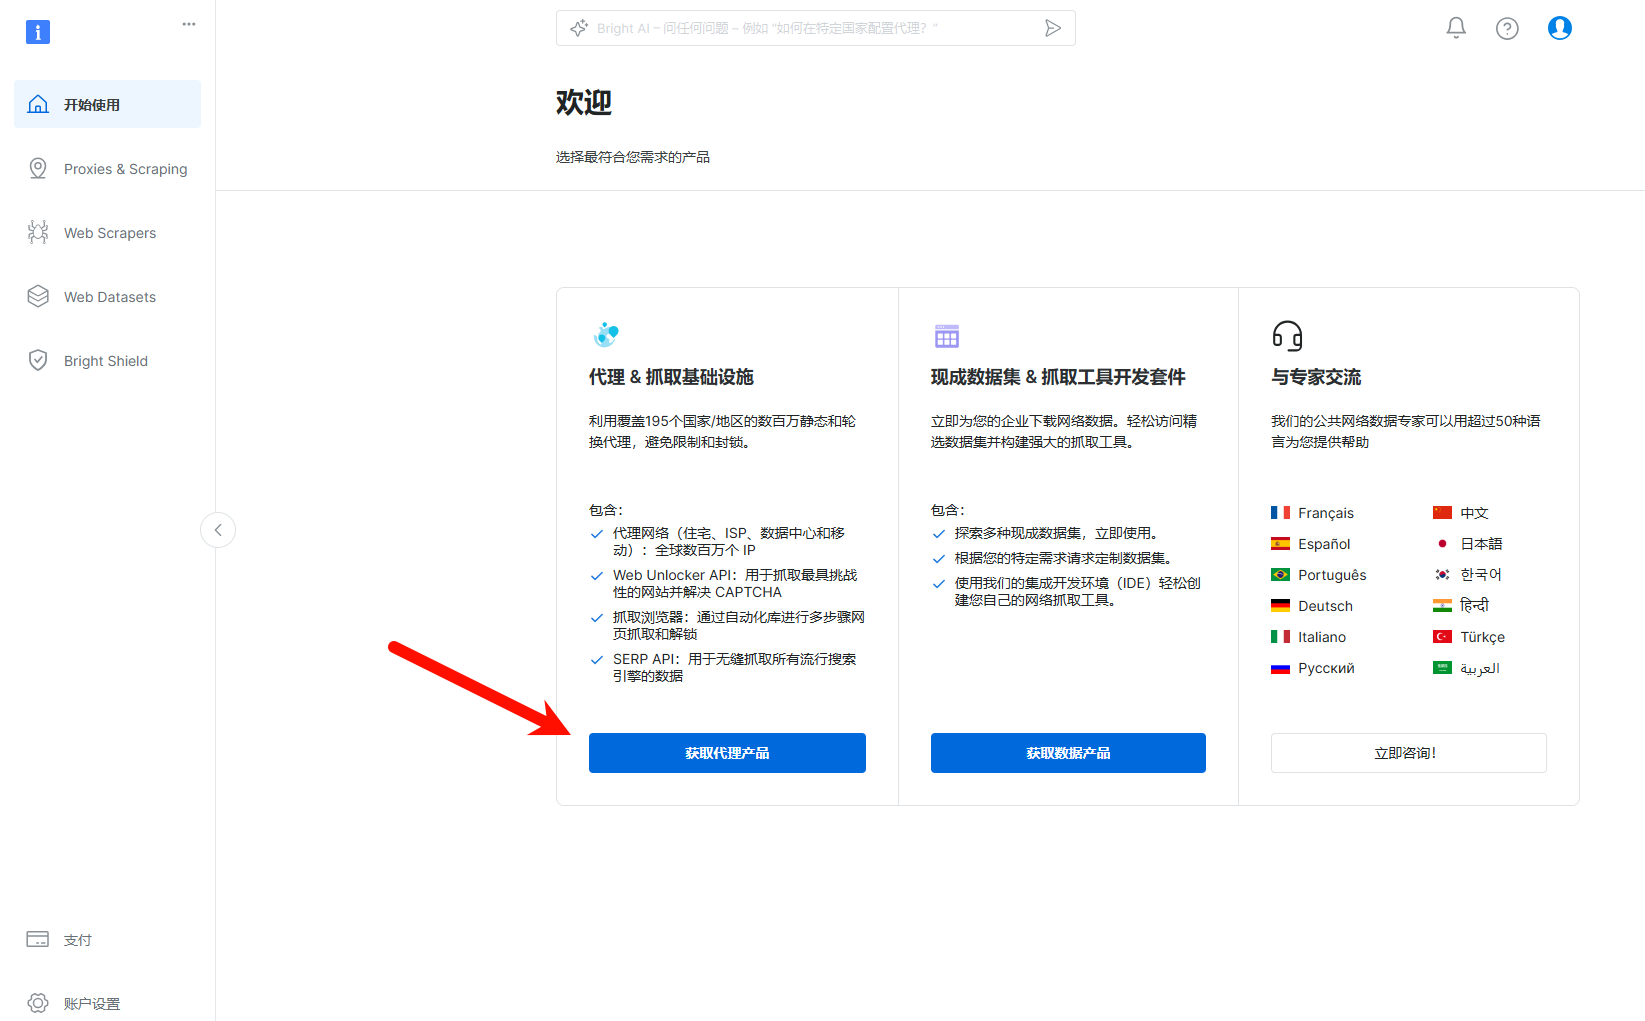Image resolution: width=1645 pixels, height=1021 pixels.
Task: Click the headset expert icon
Action: coord(1287,335)
